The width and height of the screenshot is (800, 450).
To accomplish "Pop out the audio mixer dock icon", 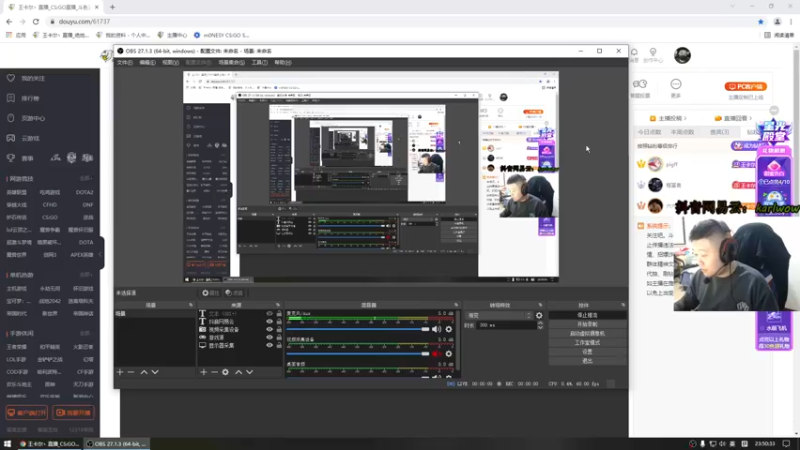I will [457, 305].
